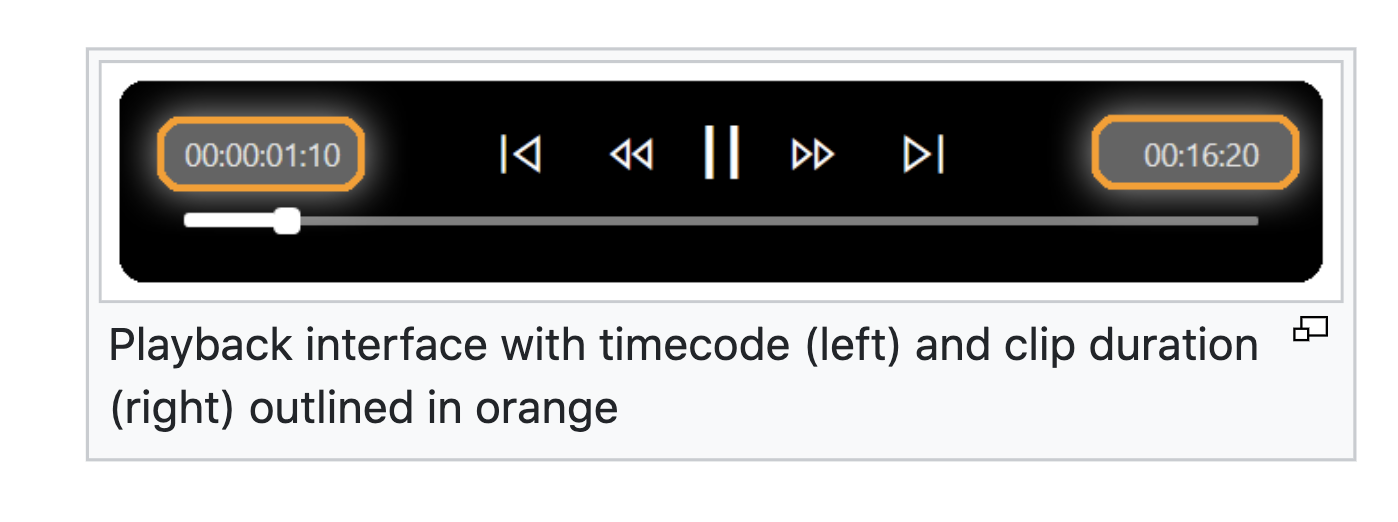1398x522 pixels.
Task: Click "(left)" in the caption text
Action: coord(863,346)
